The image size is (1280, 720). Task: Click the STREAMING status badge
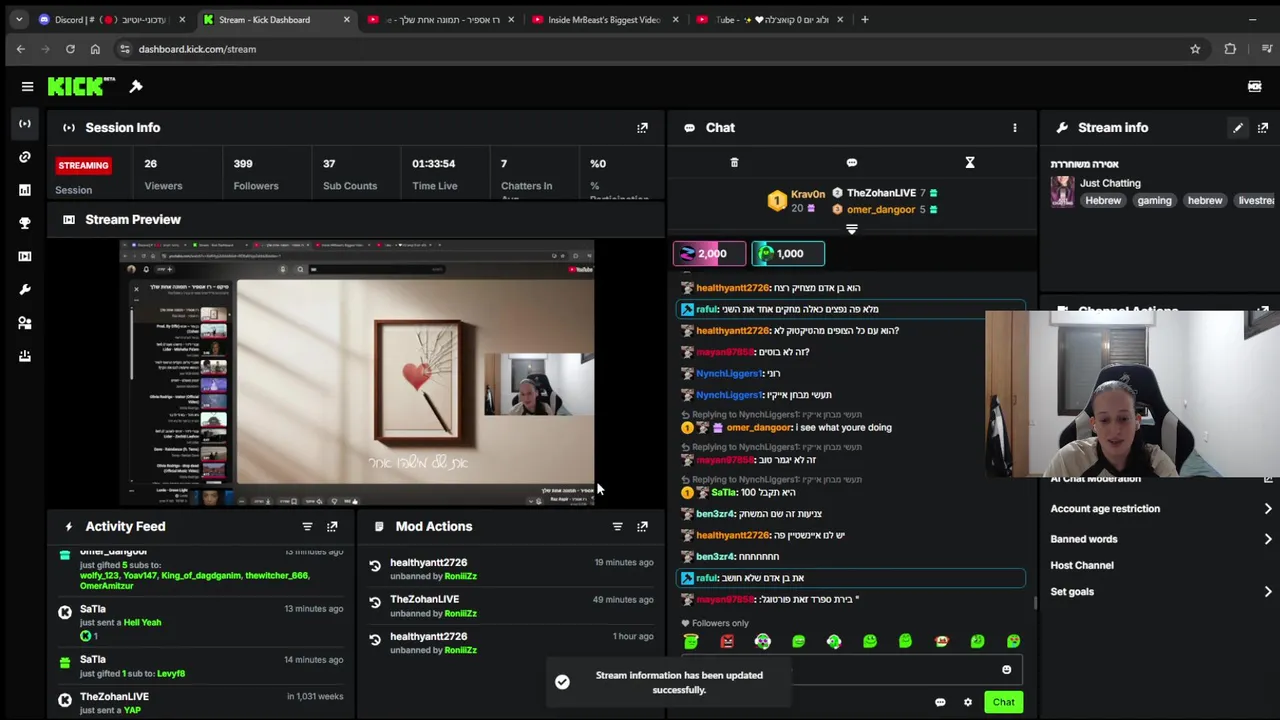[83, 166]
